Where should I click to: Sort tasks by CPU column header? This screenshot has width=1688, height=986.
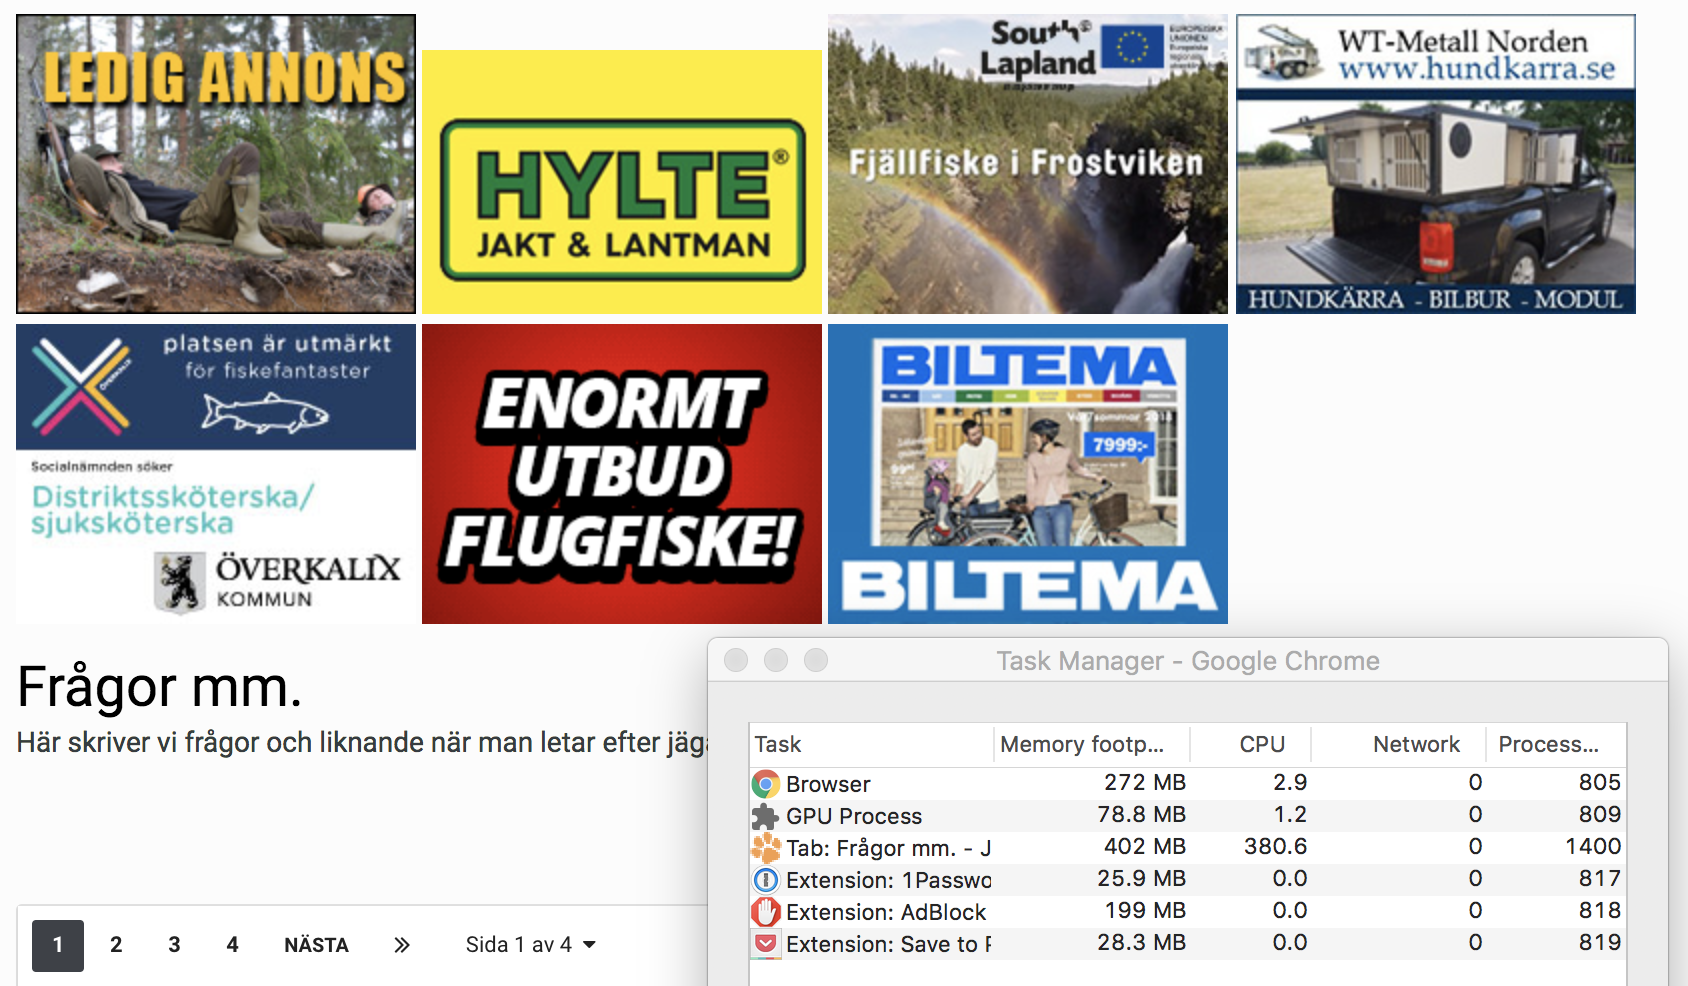pos(1262,744)
